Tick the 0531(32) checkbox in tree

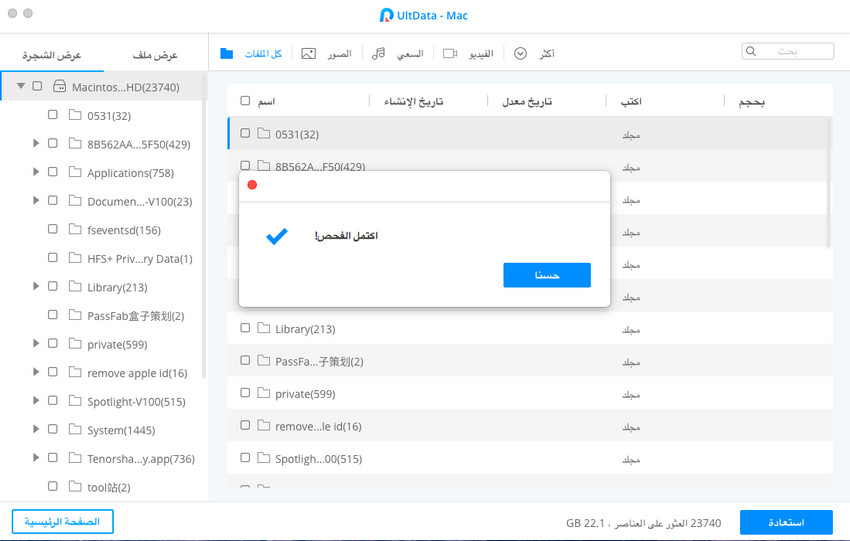coord(53,114)
